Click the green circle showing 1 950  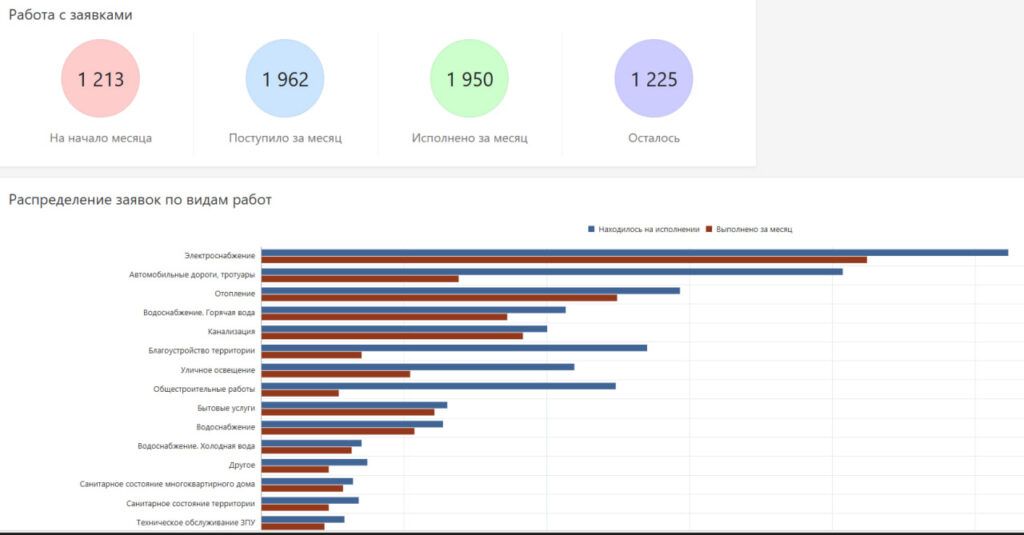(x=469, y=79)
